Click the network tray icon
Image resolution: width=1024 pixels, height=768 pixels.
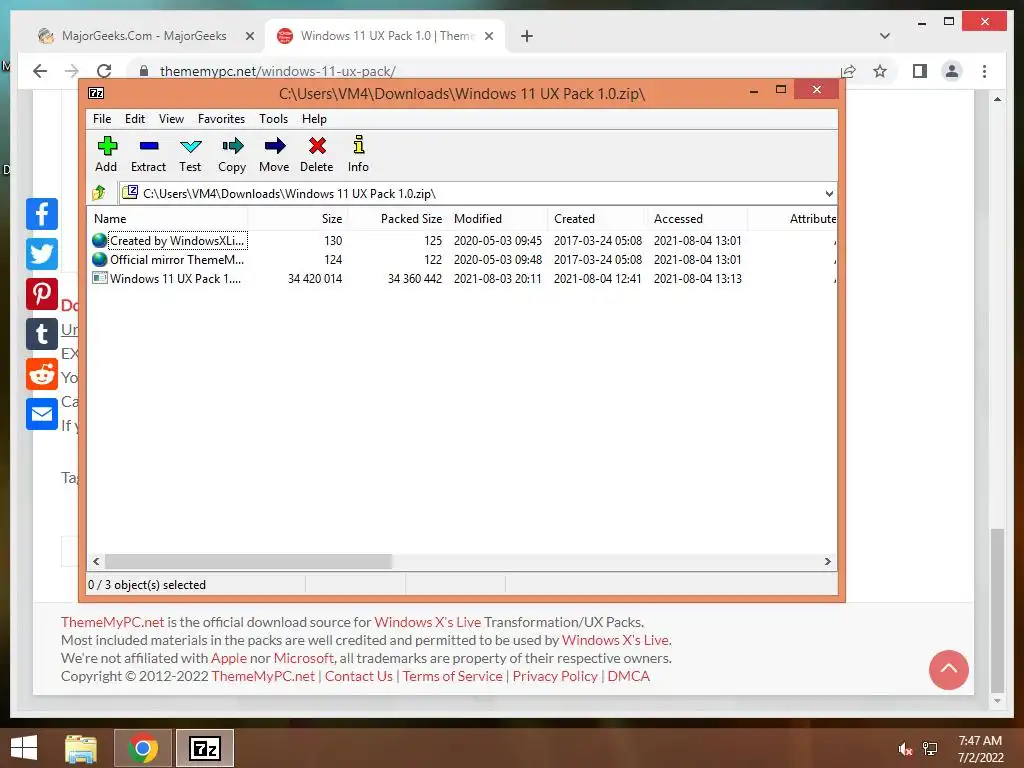coord(930,749)
